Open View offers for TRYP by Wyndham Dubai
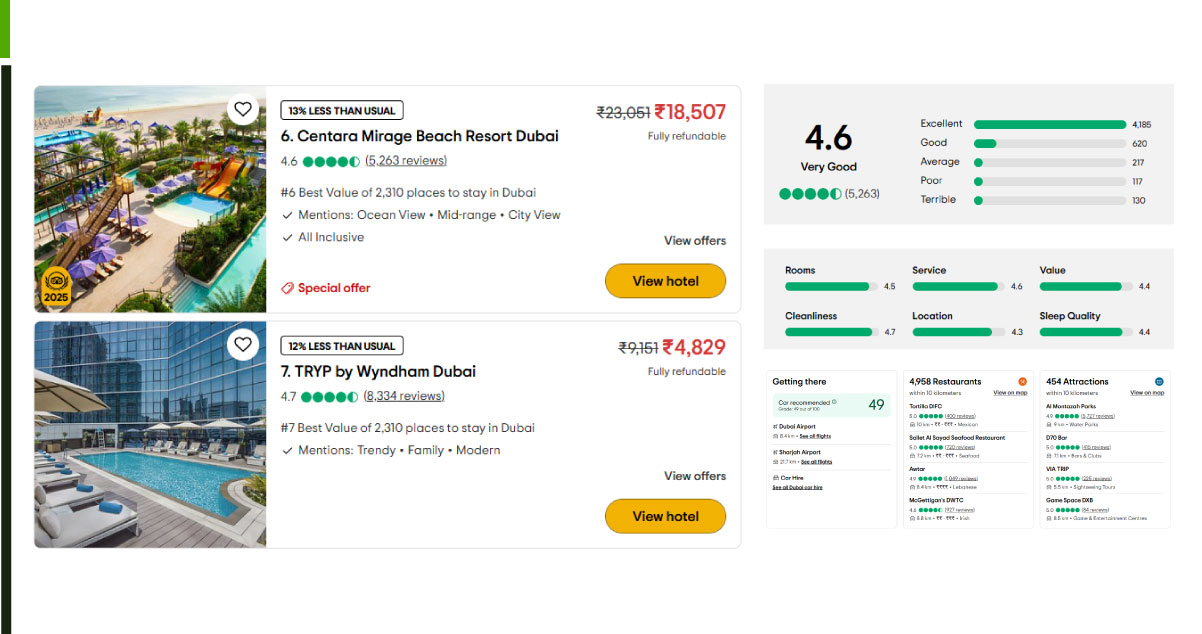This screenshot has height=634, width=1202. coord(695,476)
